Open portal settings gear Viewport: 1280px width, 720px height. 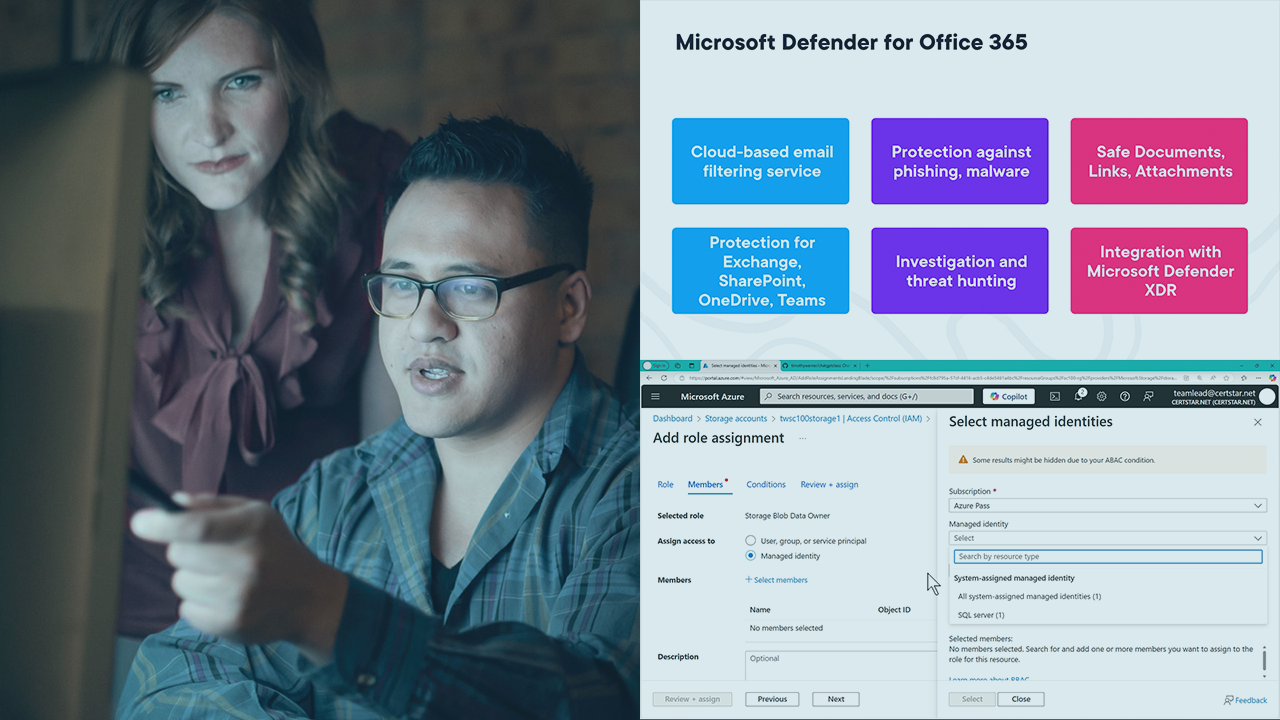1102,397
